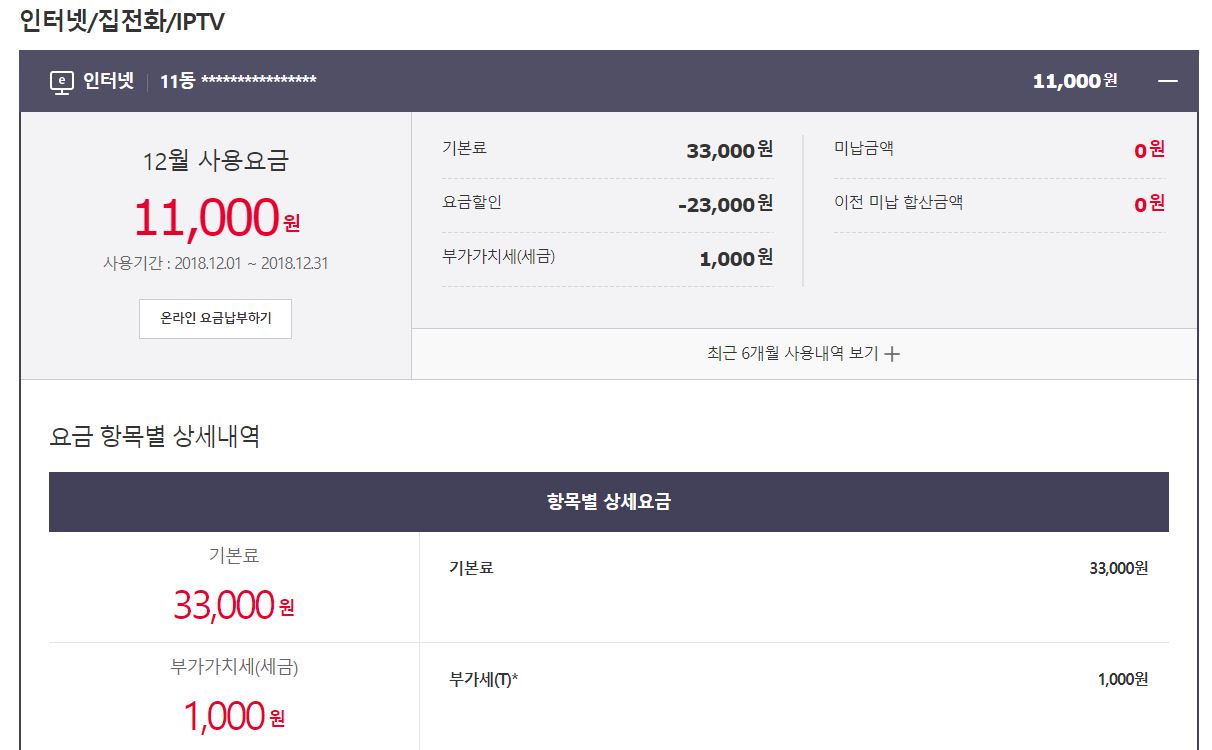Click the 요금할인 -23,000원 amount

[x=725, y=204]
